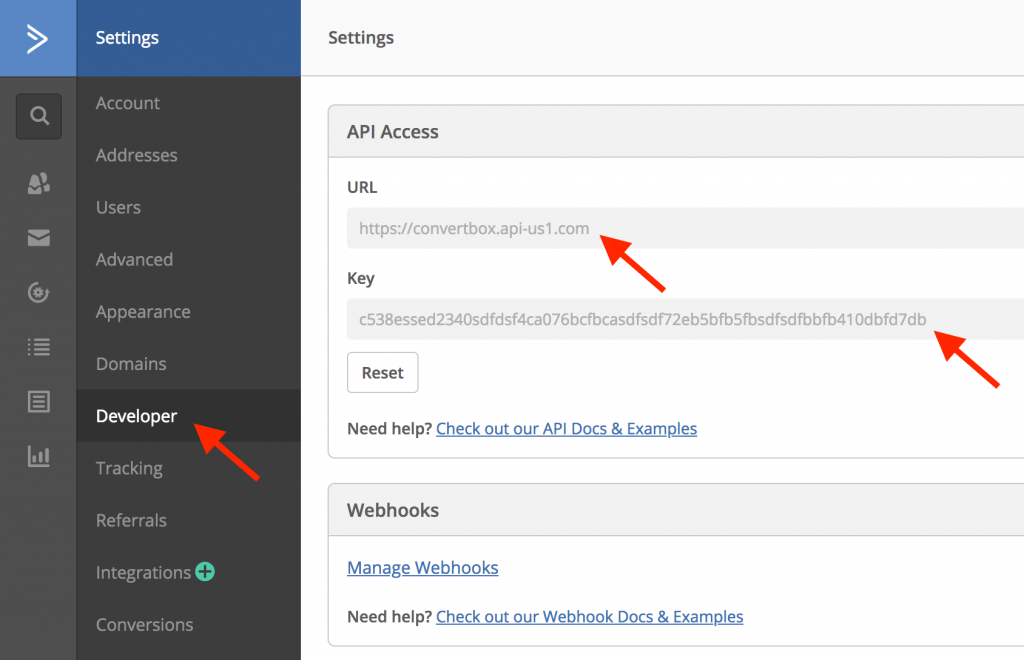The image size is (1024, 660).
Task: Open the Reports bar chart icon
Action: click(39, 456)
